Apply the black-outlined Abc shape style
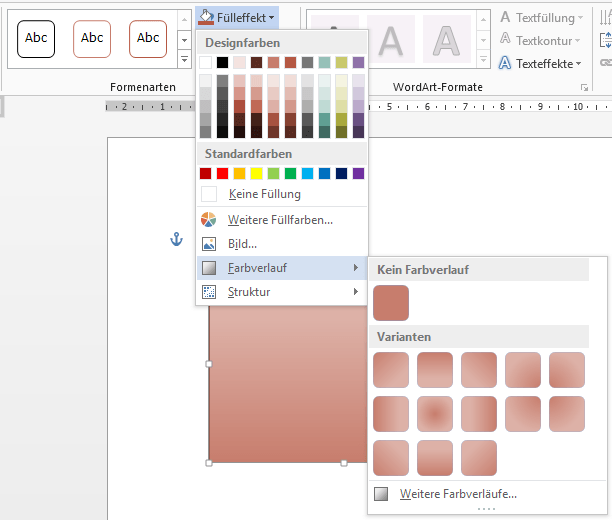Image resolution: width=612 pixels, height=520 pixels. click(36, 39)
